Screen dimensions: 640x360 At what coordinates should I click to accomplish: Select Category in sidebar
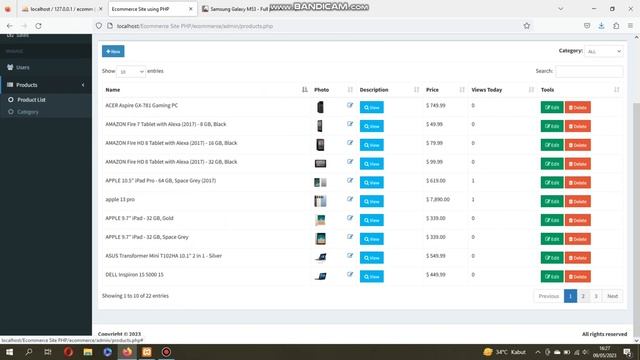point(27,112)
